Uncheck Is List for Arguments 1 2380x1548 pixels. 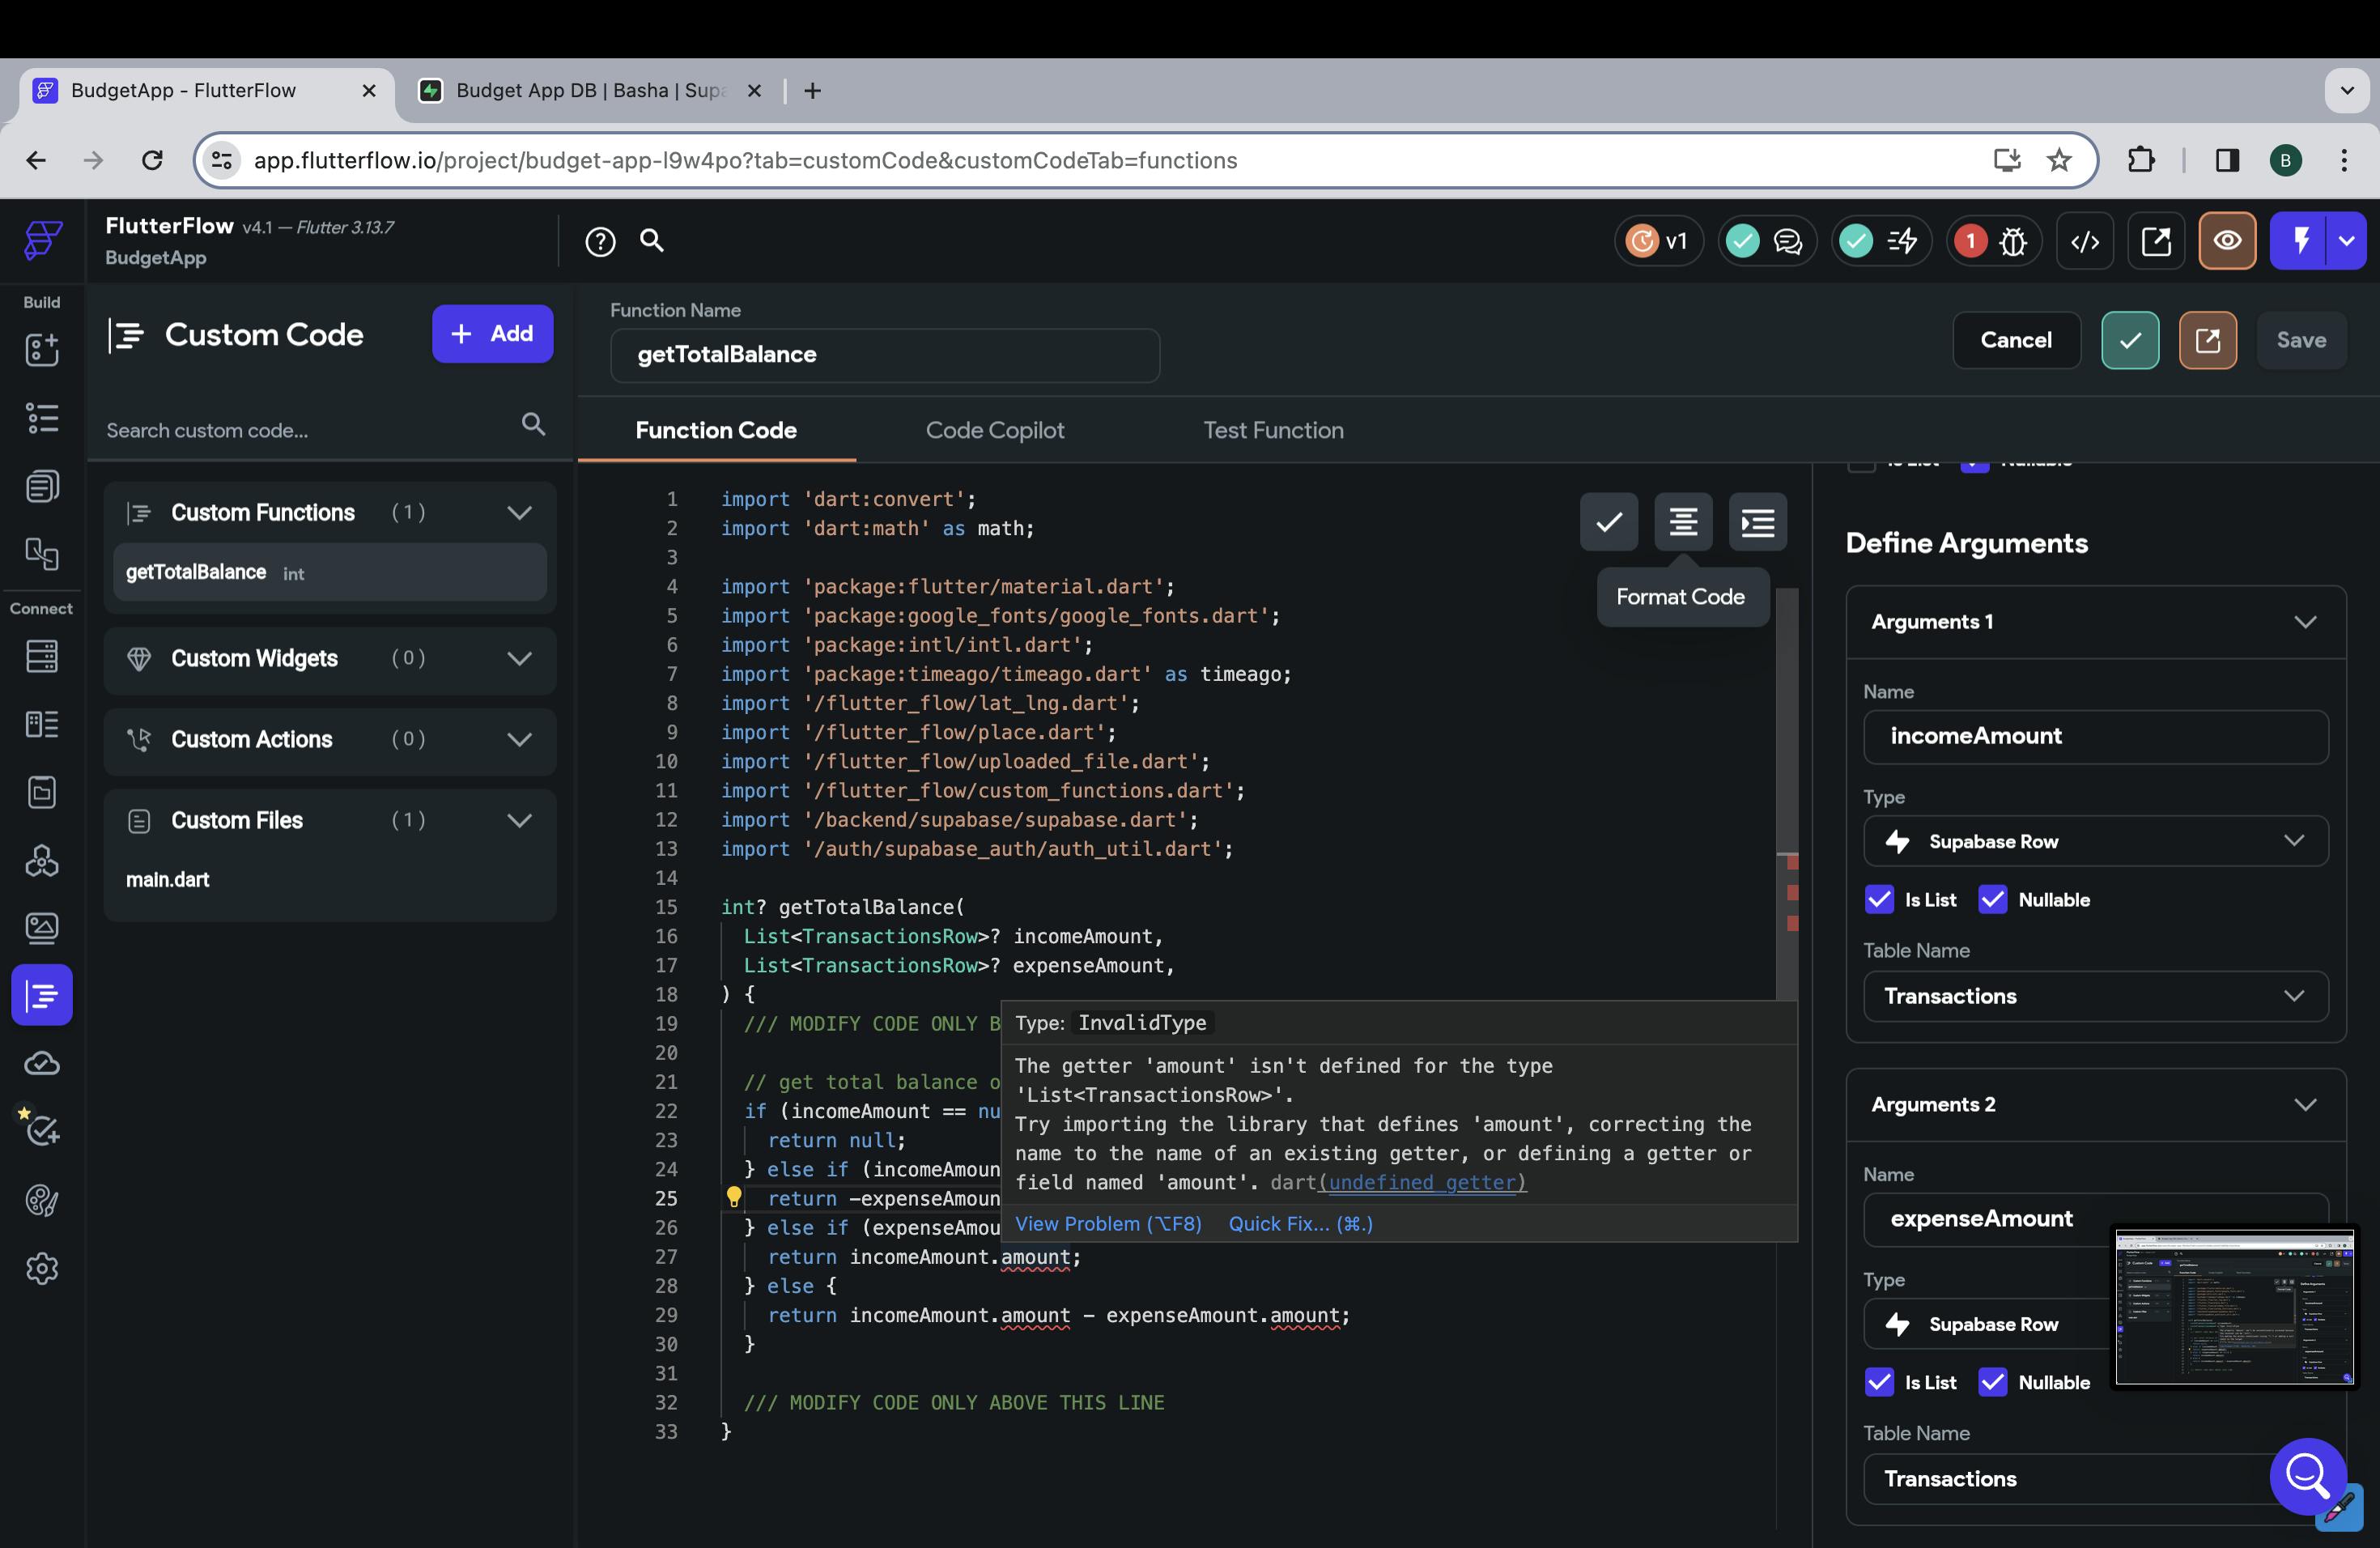tap(1879, 899)
